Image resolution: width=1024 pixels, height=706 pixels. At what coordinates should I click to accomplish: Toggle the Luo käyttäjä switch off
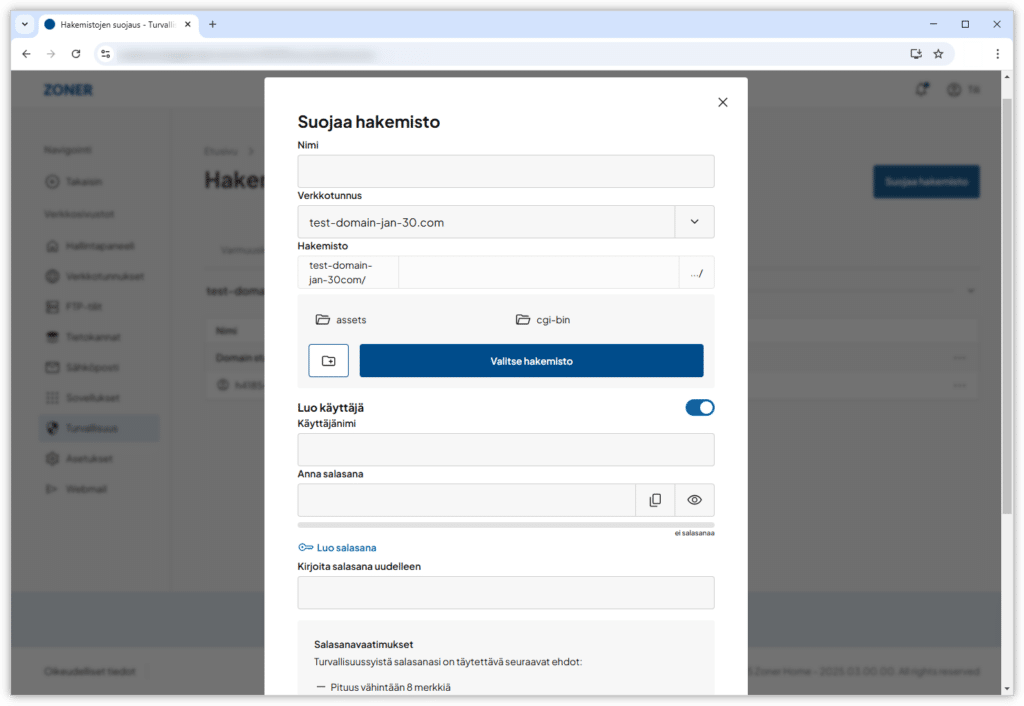click(x=699, y=407)
